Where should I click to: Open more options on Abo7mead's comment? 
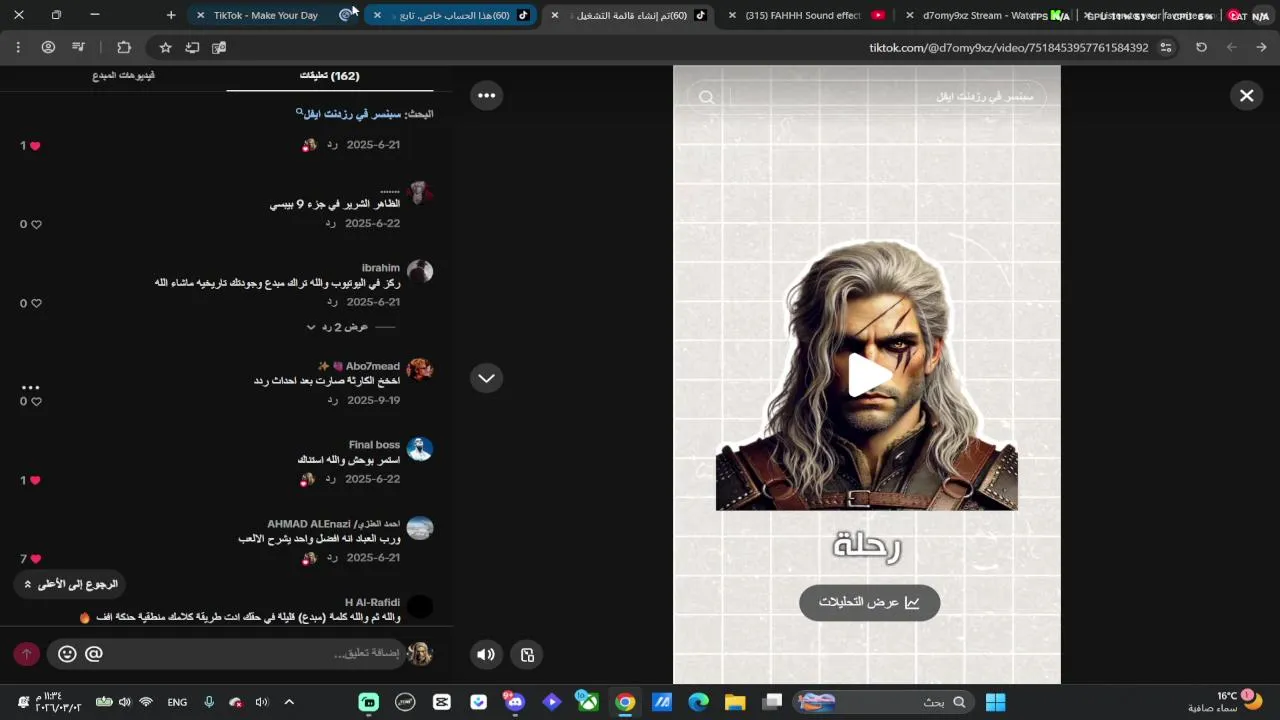coord(30,387)
